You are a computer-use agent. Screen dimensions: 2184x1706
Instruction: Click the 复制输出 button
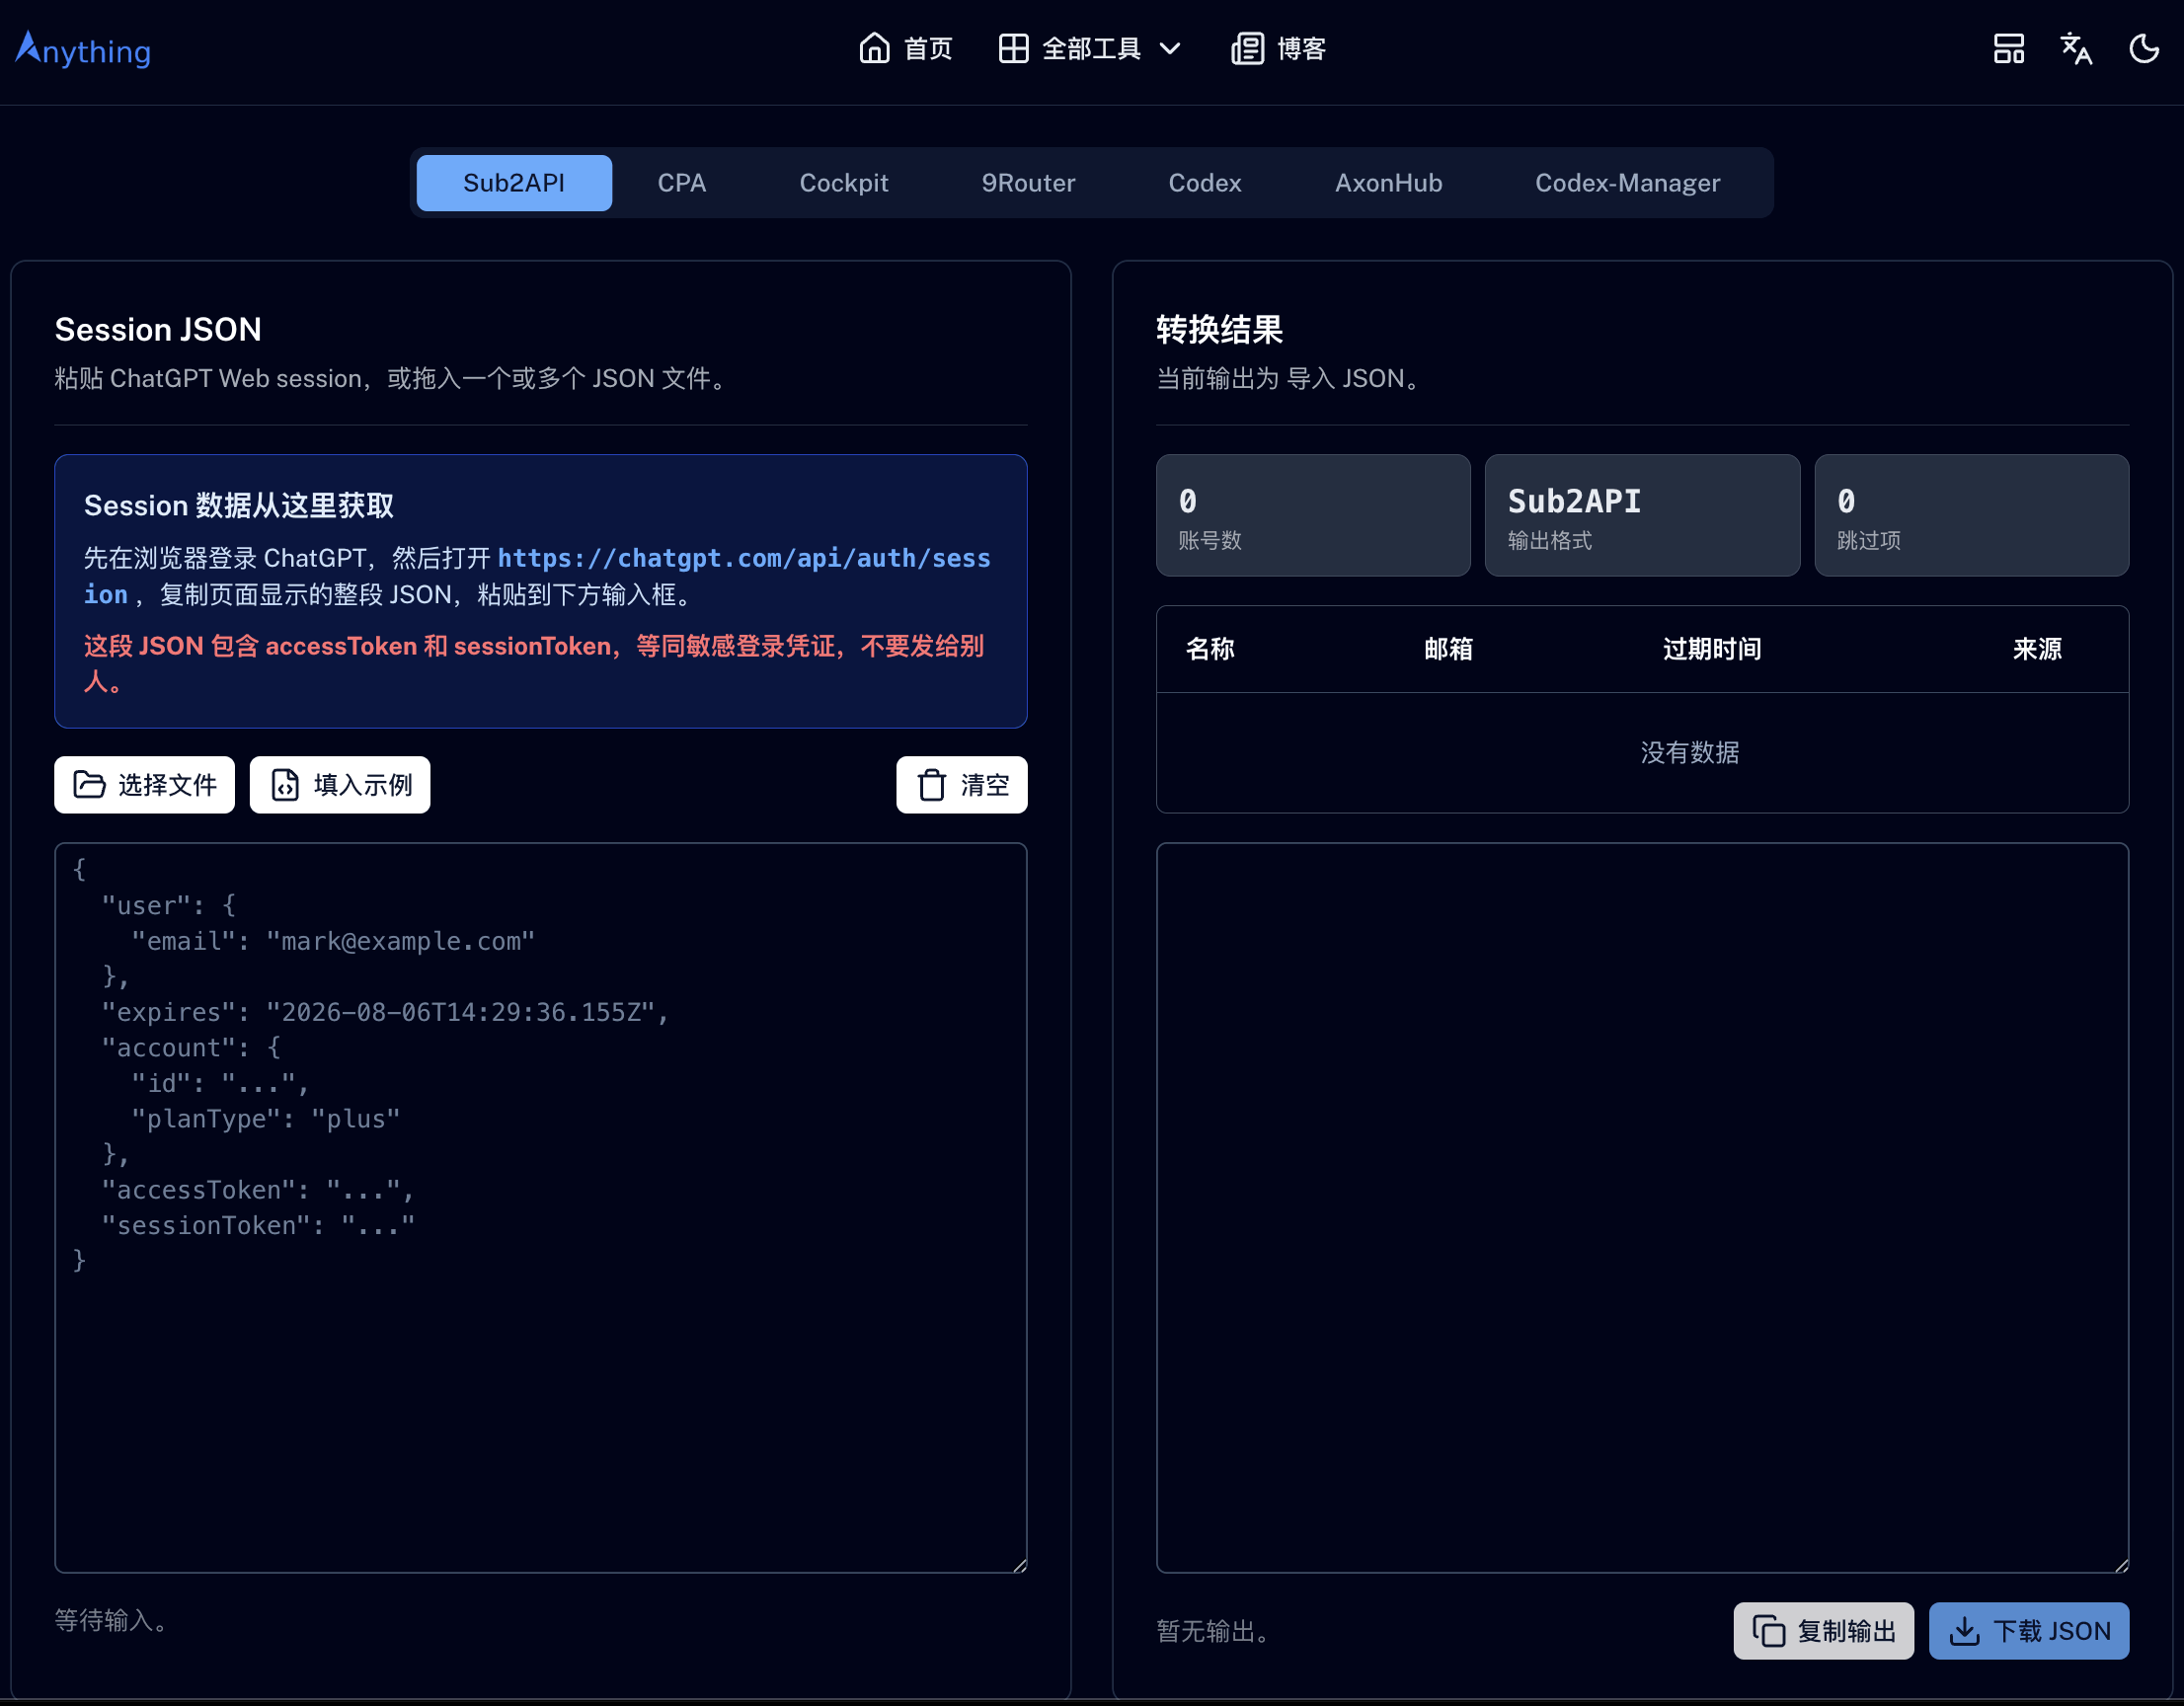tap(1823, 1631)
